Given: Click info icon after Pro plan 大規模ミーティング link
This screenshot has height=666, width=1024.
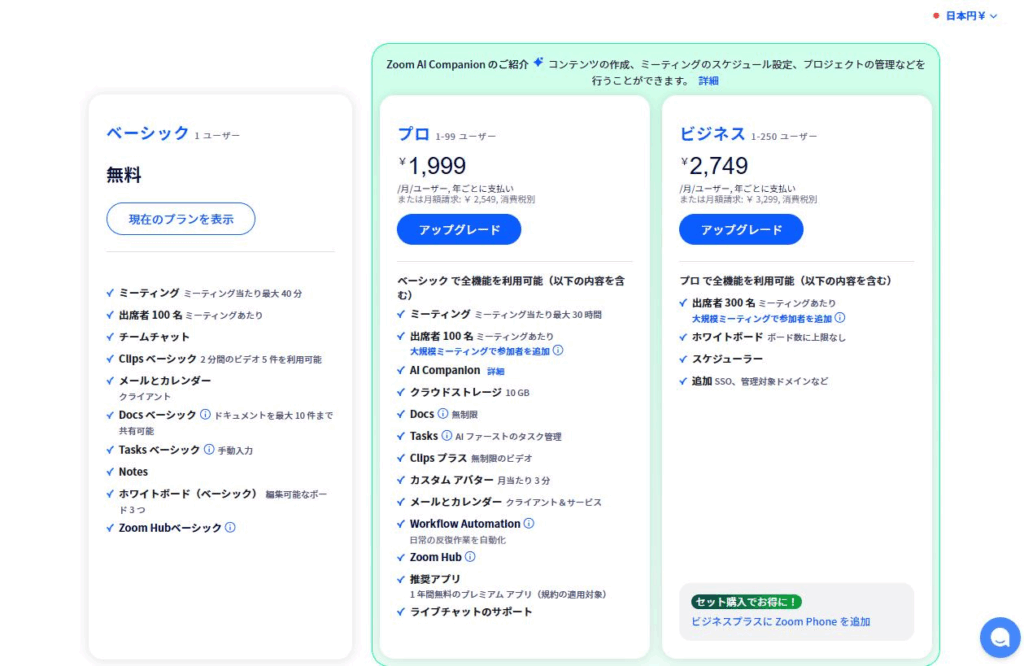Looking at the screenshot, I should [558, 351].
